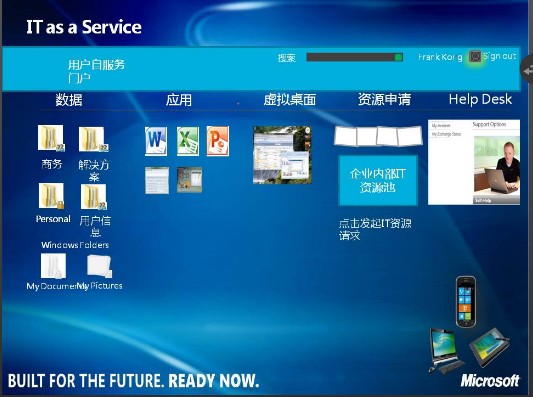Viewport: 533px width, 397px height.
Task: Open the 商务 folder
Action: 51,138
